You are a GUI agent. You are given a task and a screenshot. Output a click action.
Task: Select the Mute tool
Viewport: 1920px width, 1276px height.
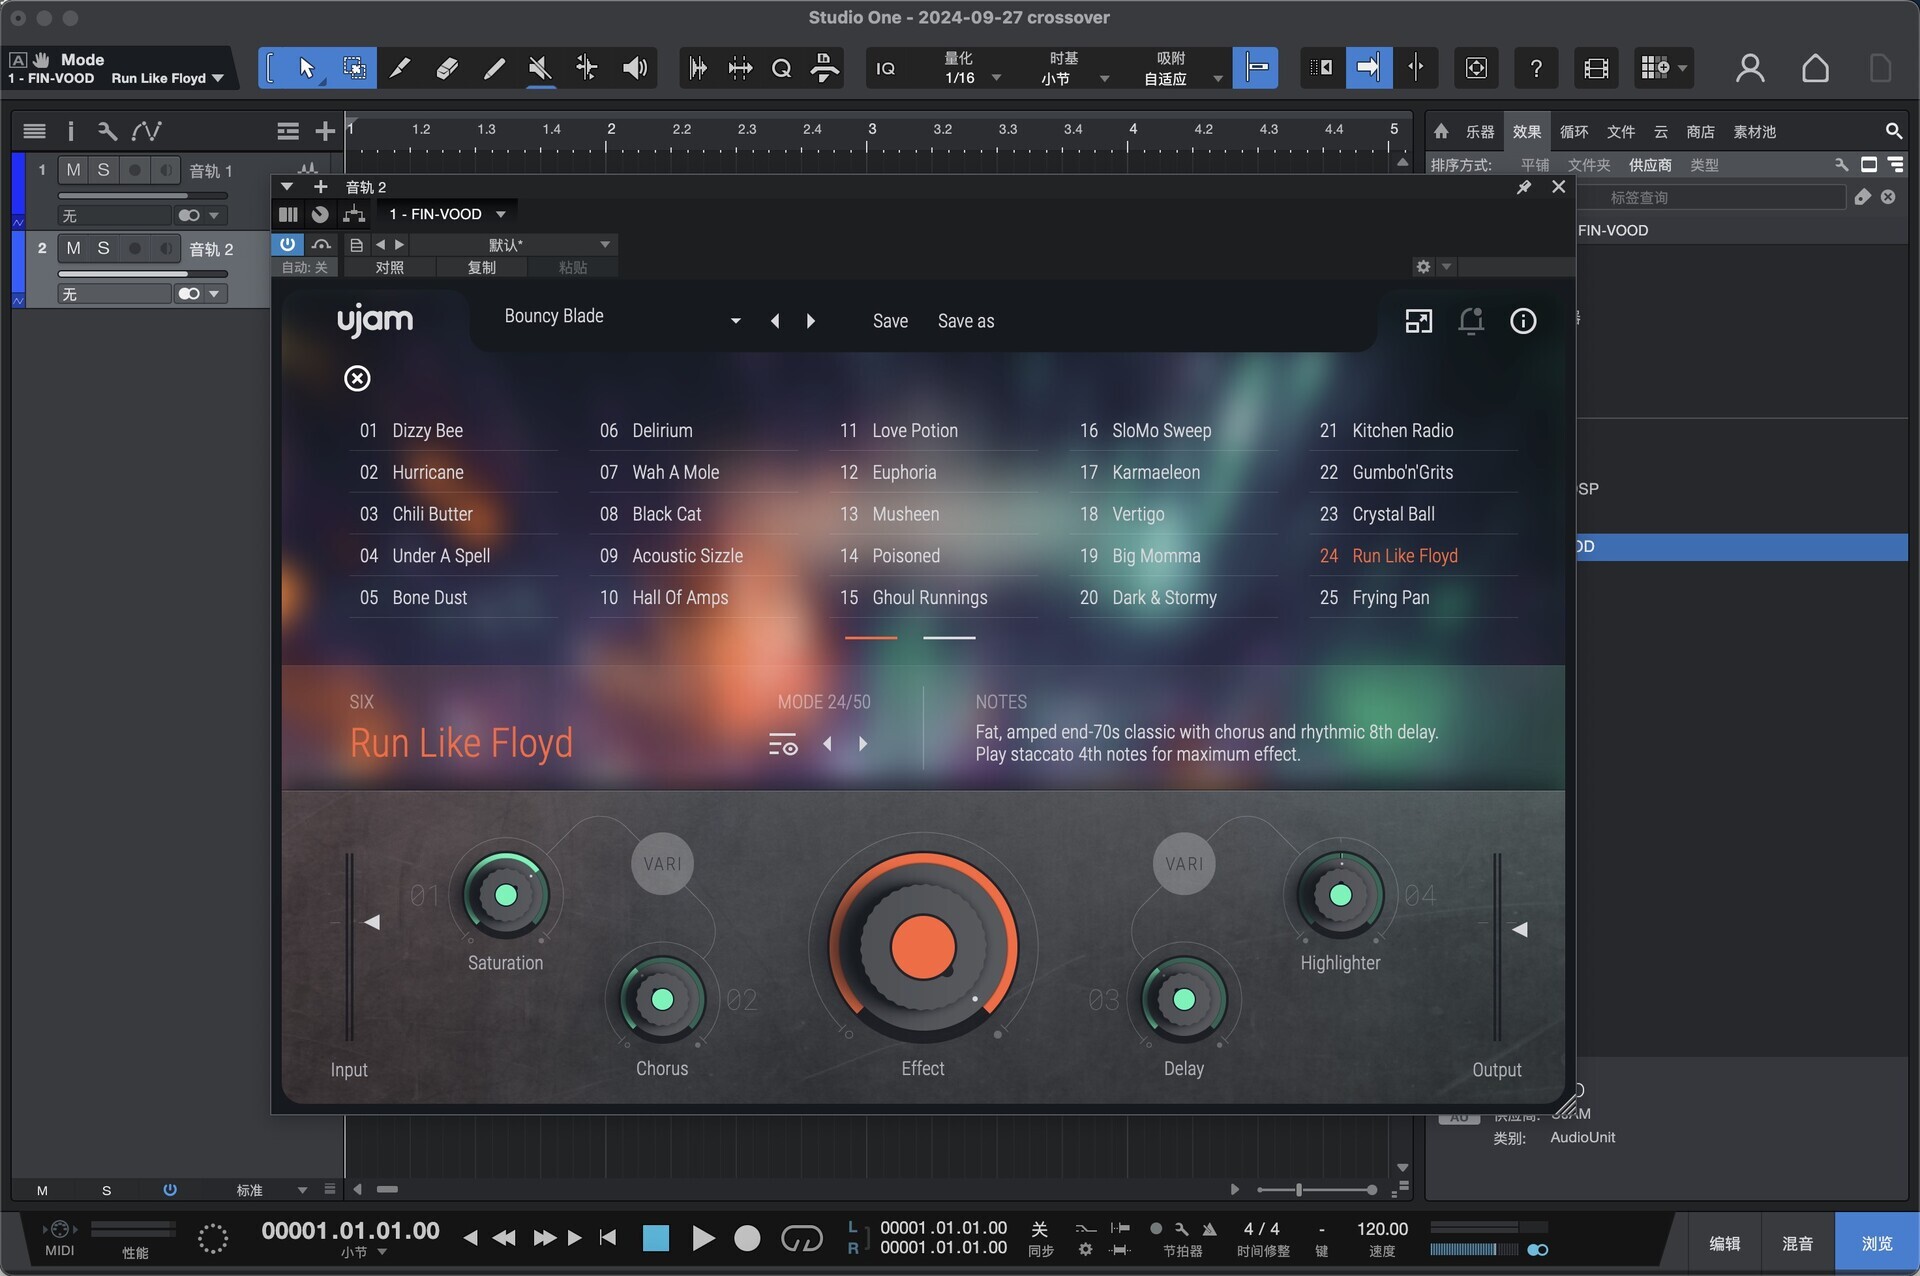pyautogui.click(x=540, y=68)
